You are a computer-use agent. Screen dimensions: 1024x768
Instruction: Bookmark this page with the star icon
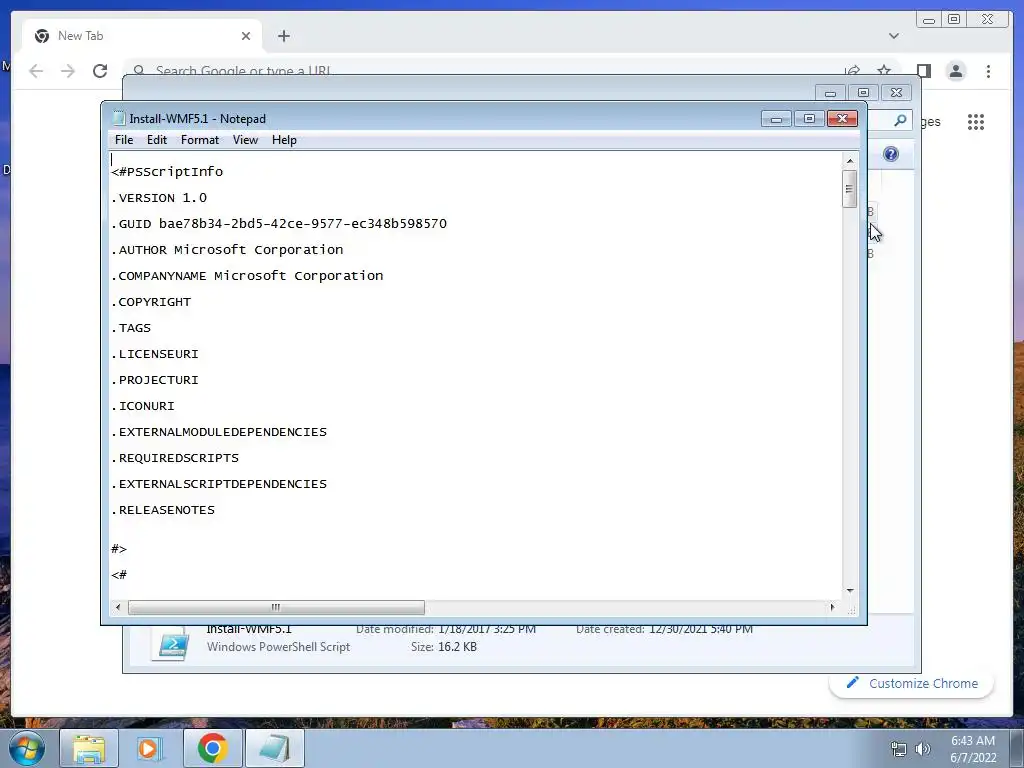(884, 70)
